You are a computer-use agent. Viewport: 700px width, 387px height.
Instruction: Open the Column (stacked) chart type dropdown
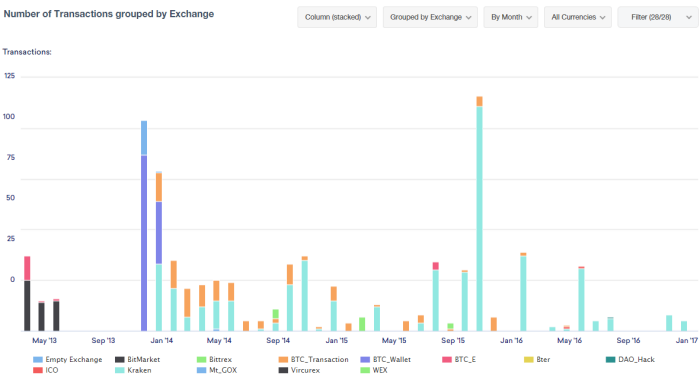tap(337, 17)
